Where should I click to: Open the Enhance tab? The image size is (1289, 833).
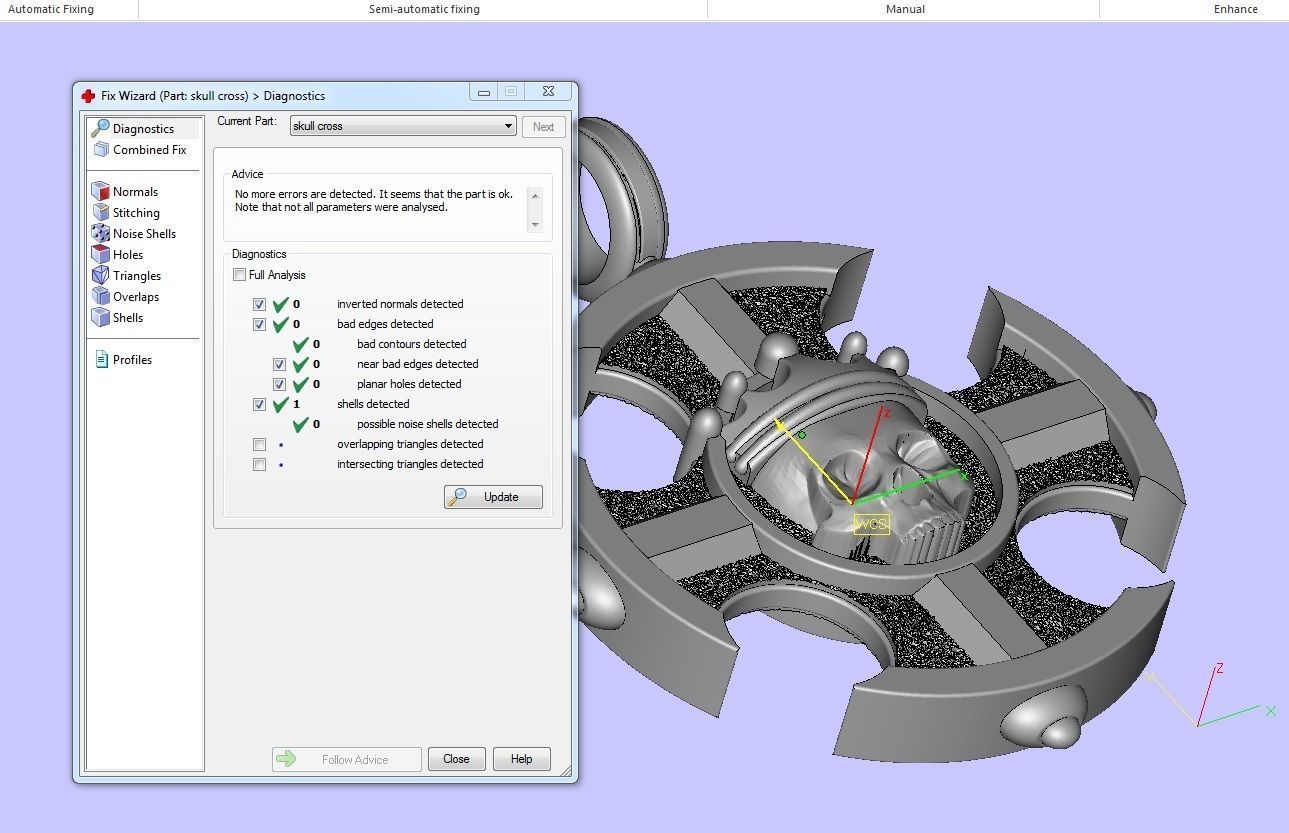tap(1236, 9)
